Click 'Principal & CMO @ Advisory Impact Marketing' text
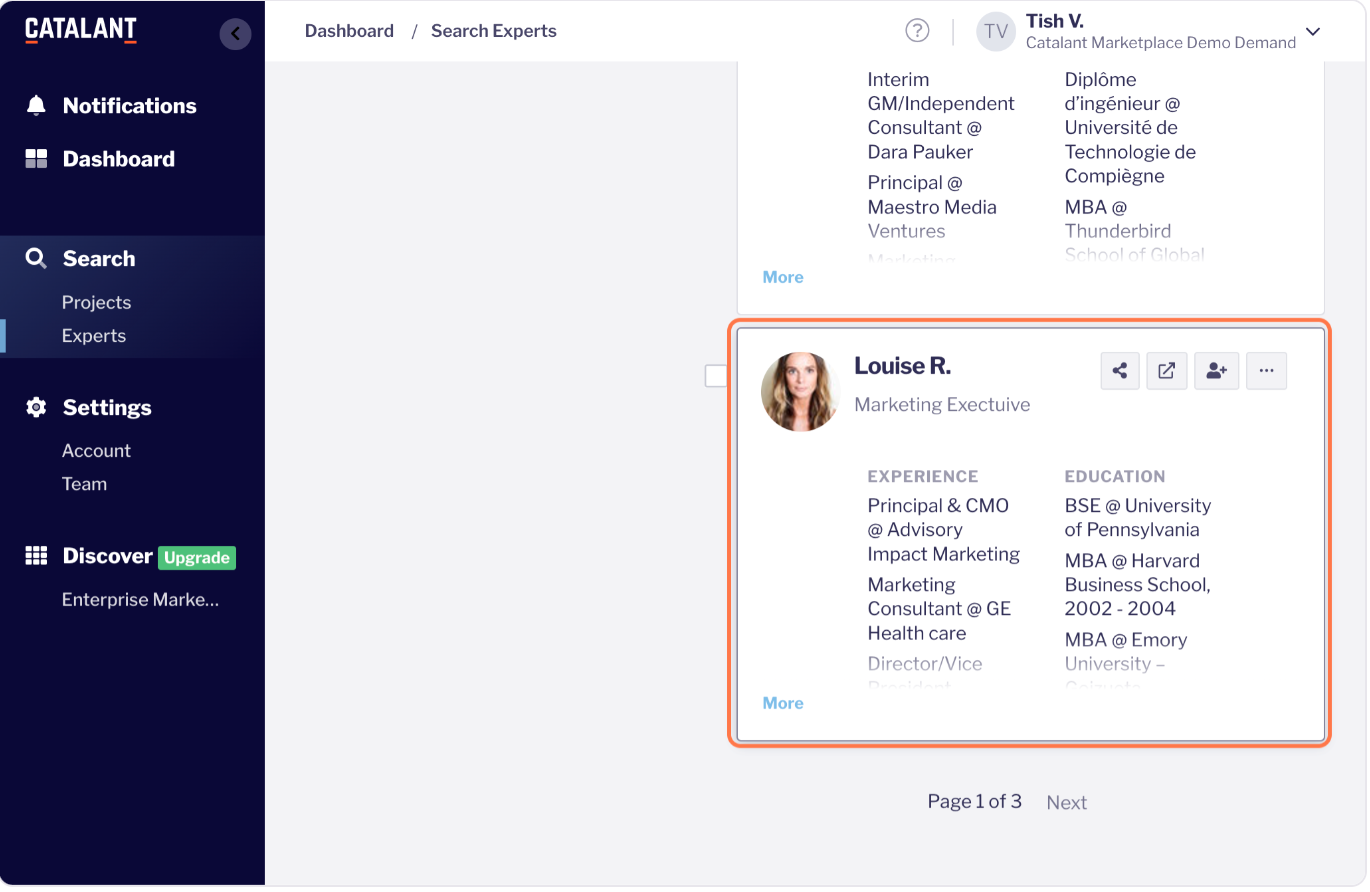 click(x=944, y=530)
